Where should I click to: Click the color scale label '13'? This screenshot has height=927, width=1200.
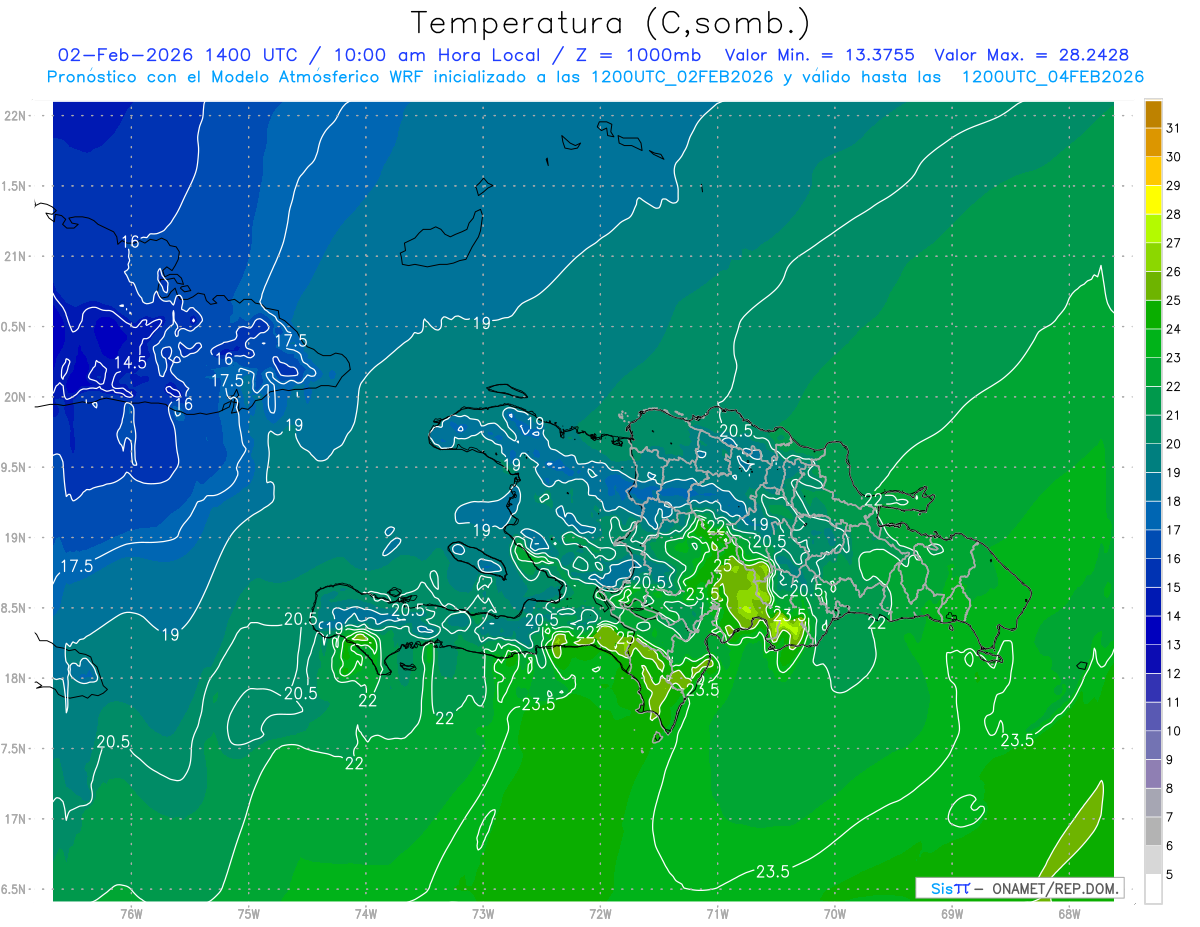1174,645
